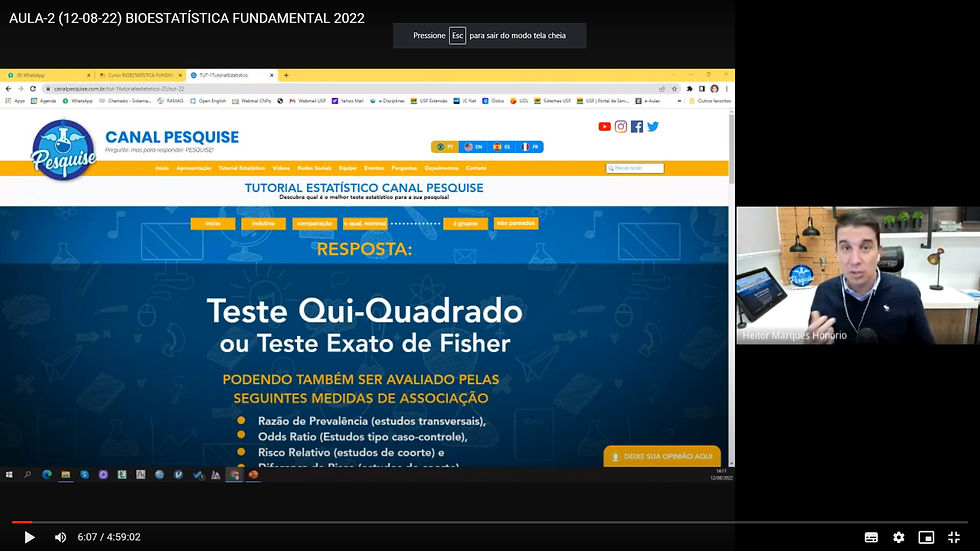Open Perguntas menu item
Screen dimensions: 980x551
click(404, 168)
